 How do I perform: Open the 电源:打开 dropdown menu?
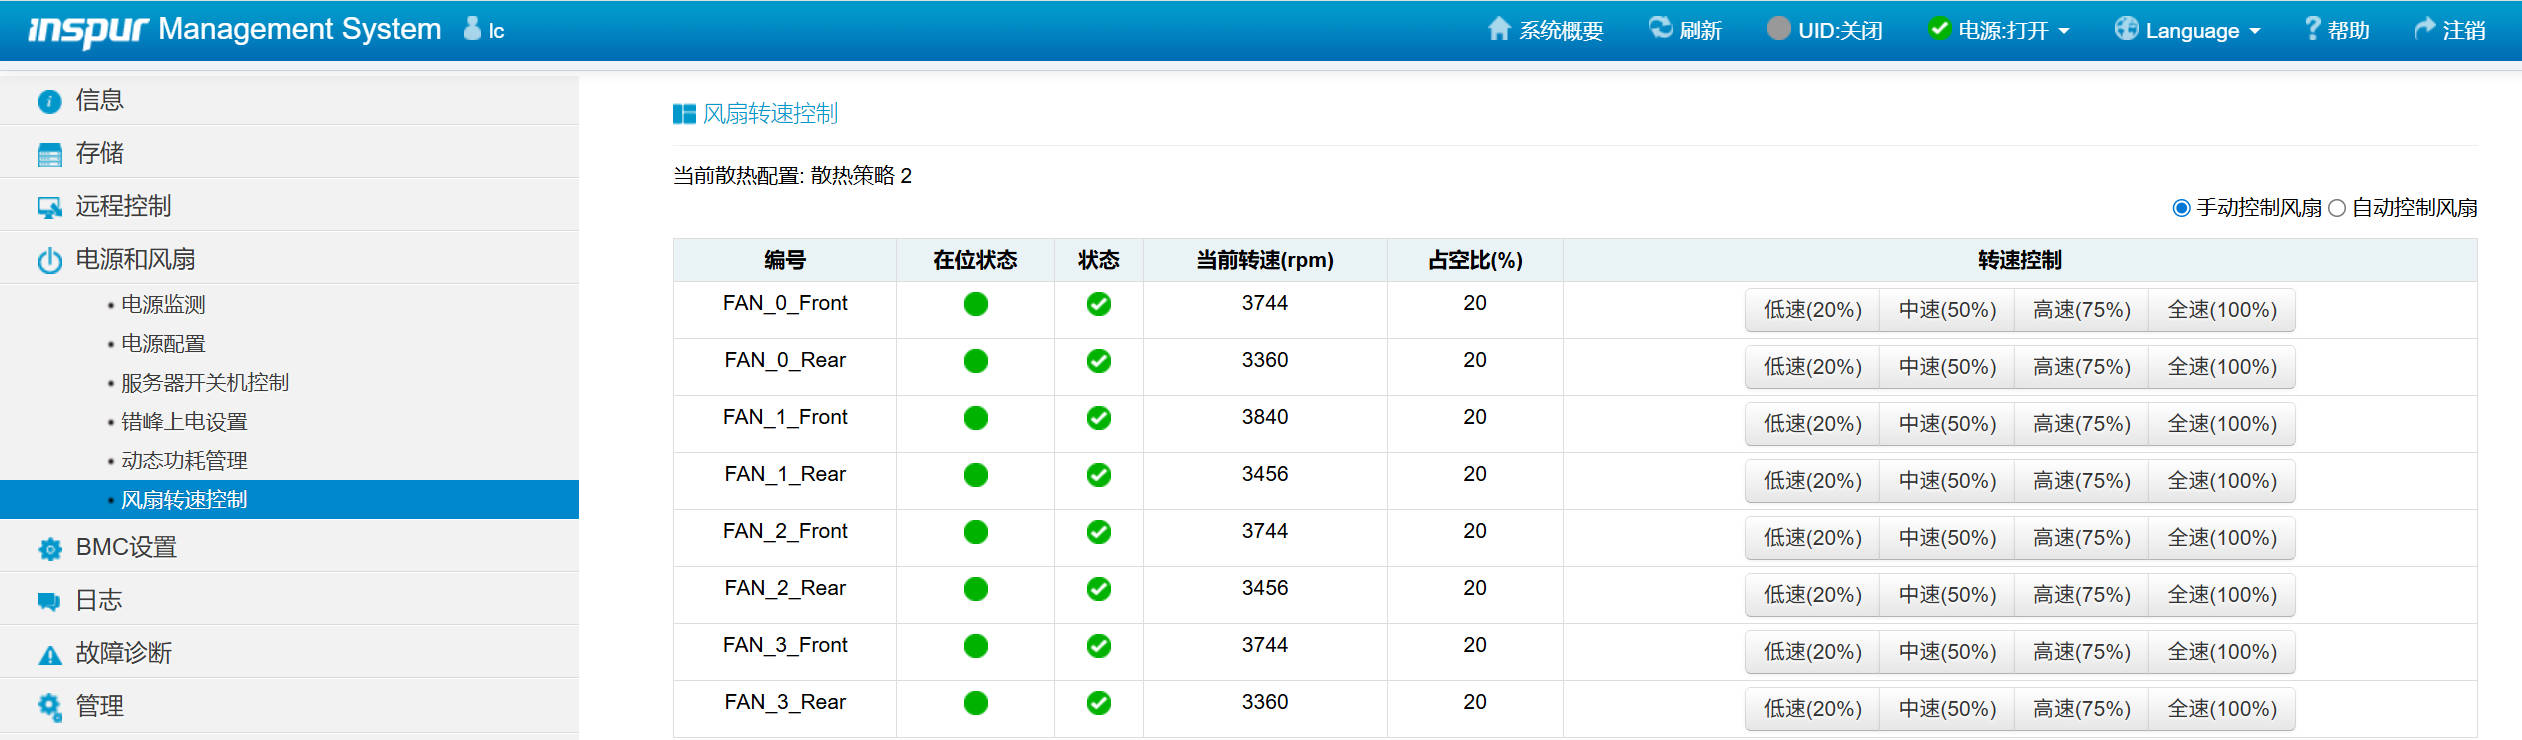point(1999,30)
